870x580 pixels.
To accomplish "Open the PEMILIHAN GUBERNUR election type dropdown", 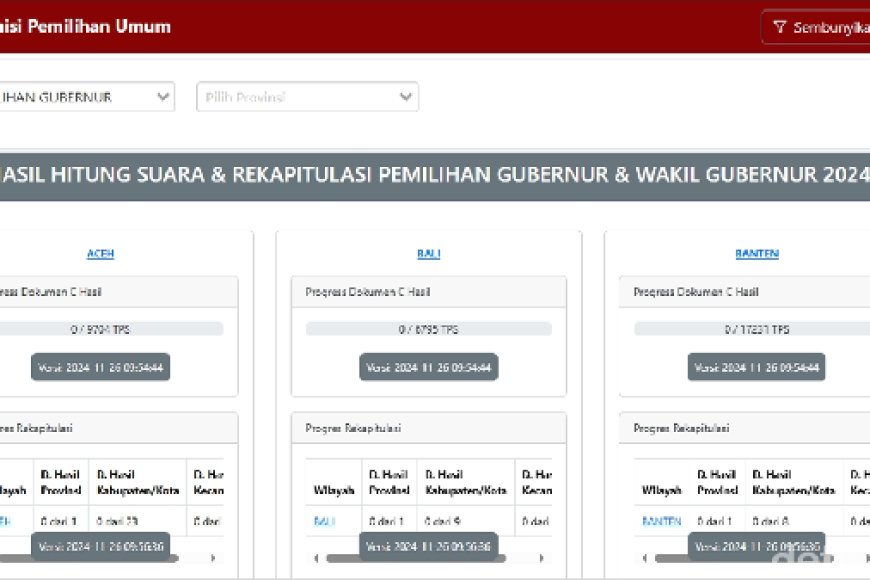I will point(87,97).
